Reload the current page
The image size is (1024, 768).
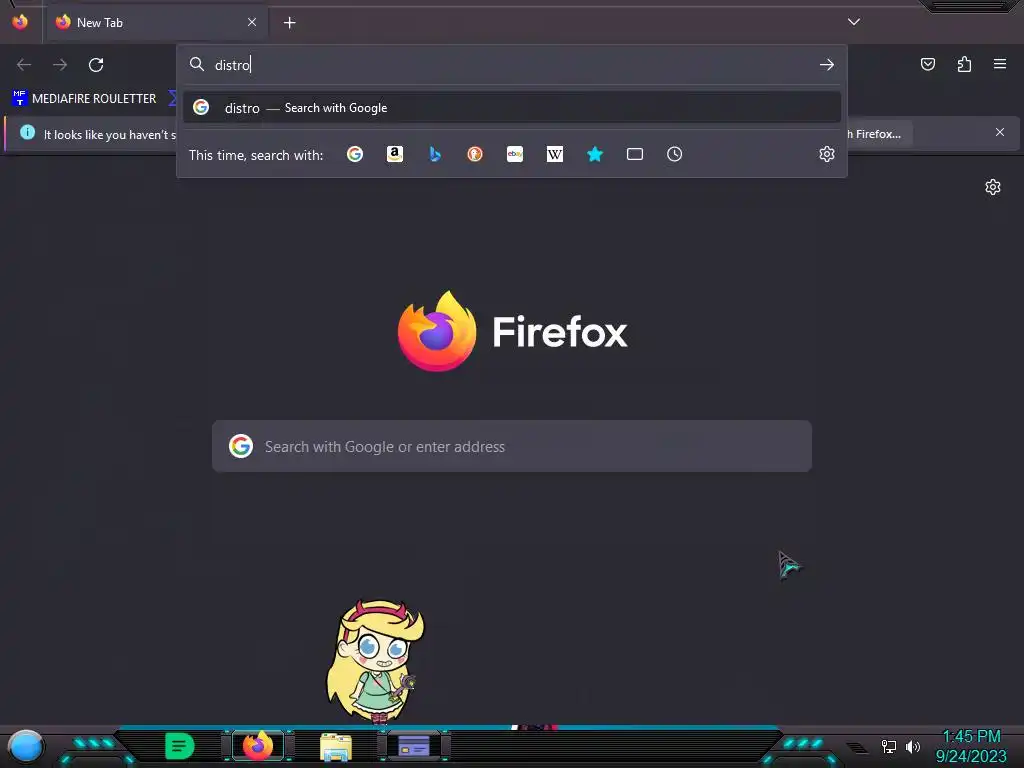[96, 65]
